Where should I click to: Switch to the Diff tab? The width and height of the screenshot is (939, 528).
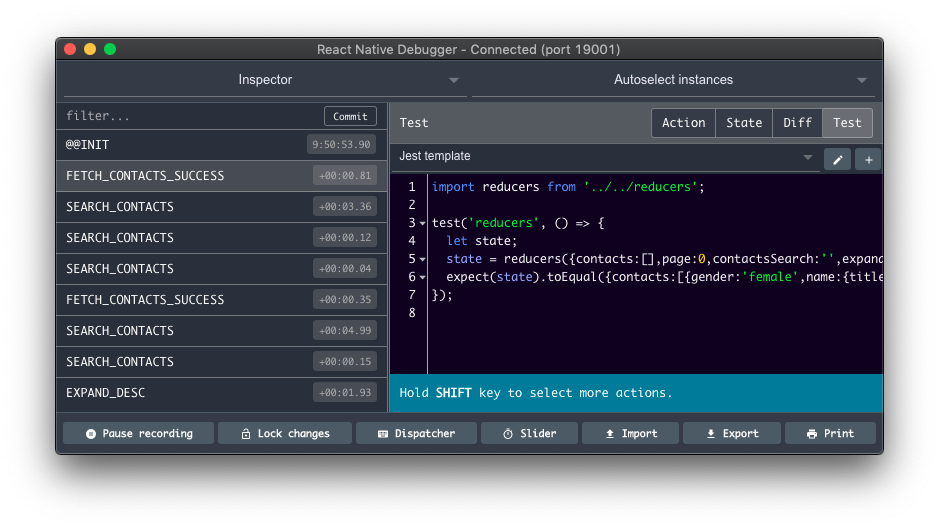point(797,123)
